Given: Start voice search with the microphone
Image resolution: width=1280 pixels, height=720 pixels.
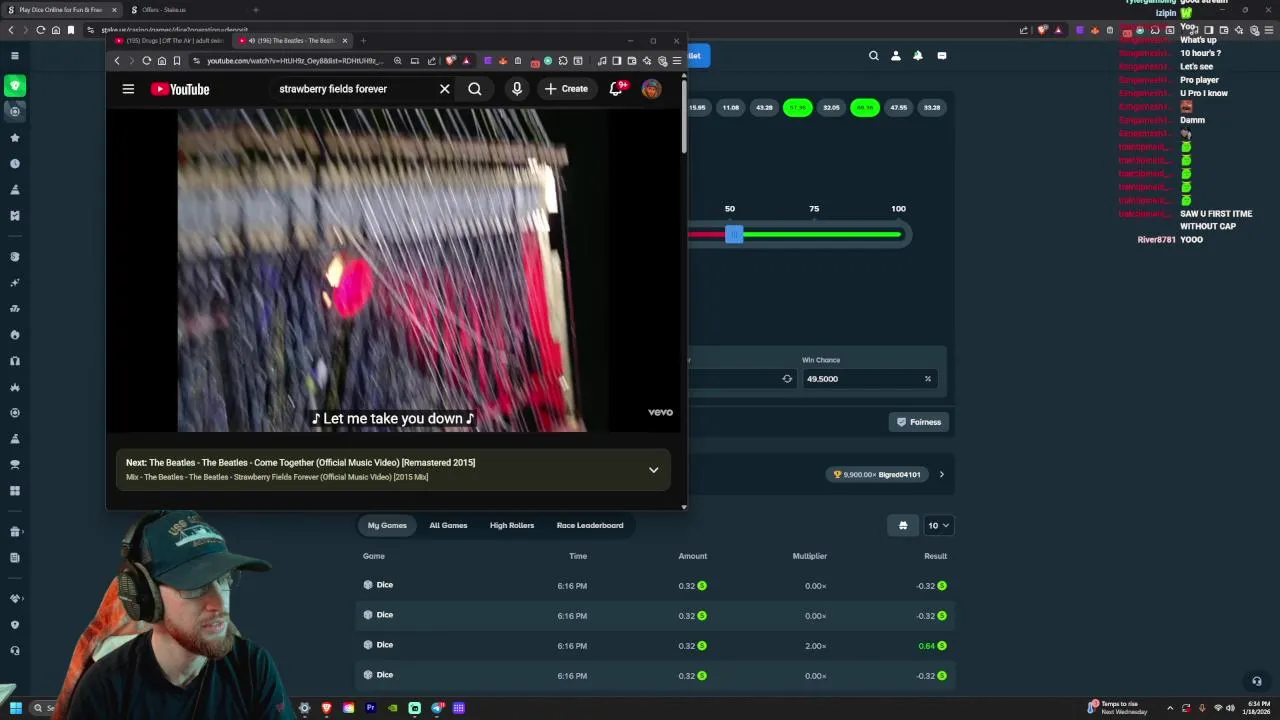Looking at the screenshot, I should (517, 89).
